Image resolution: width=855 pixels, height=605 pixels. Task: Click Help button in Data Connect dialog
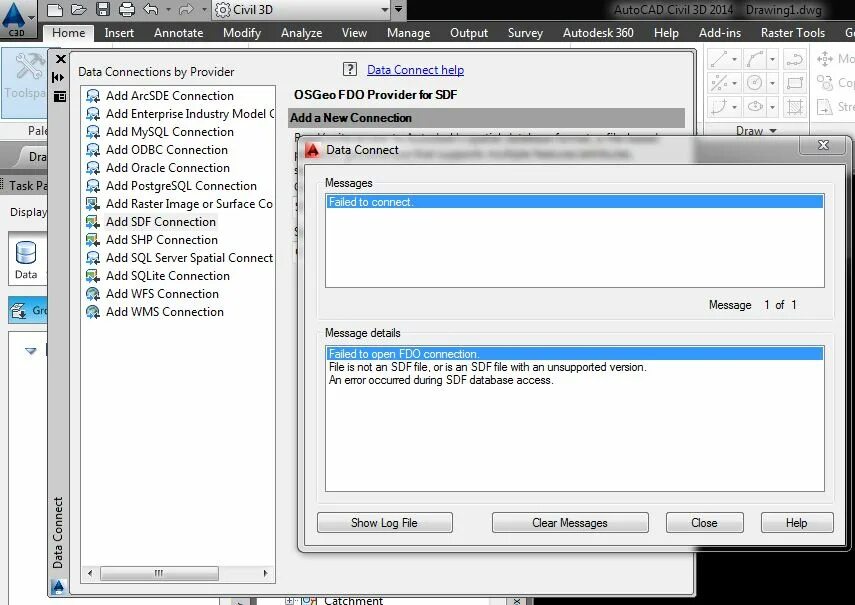[797, 523]
